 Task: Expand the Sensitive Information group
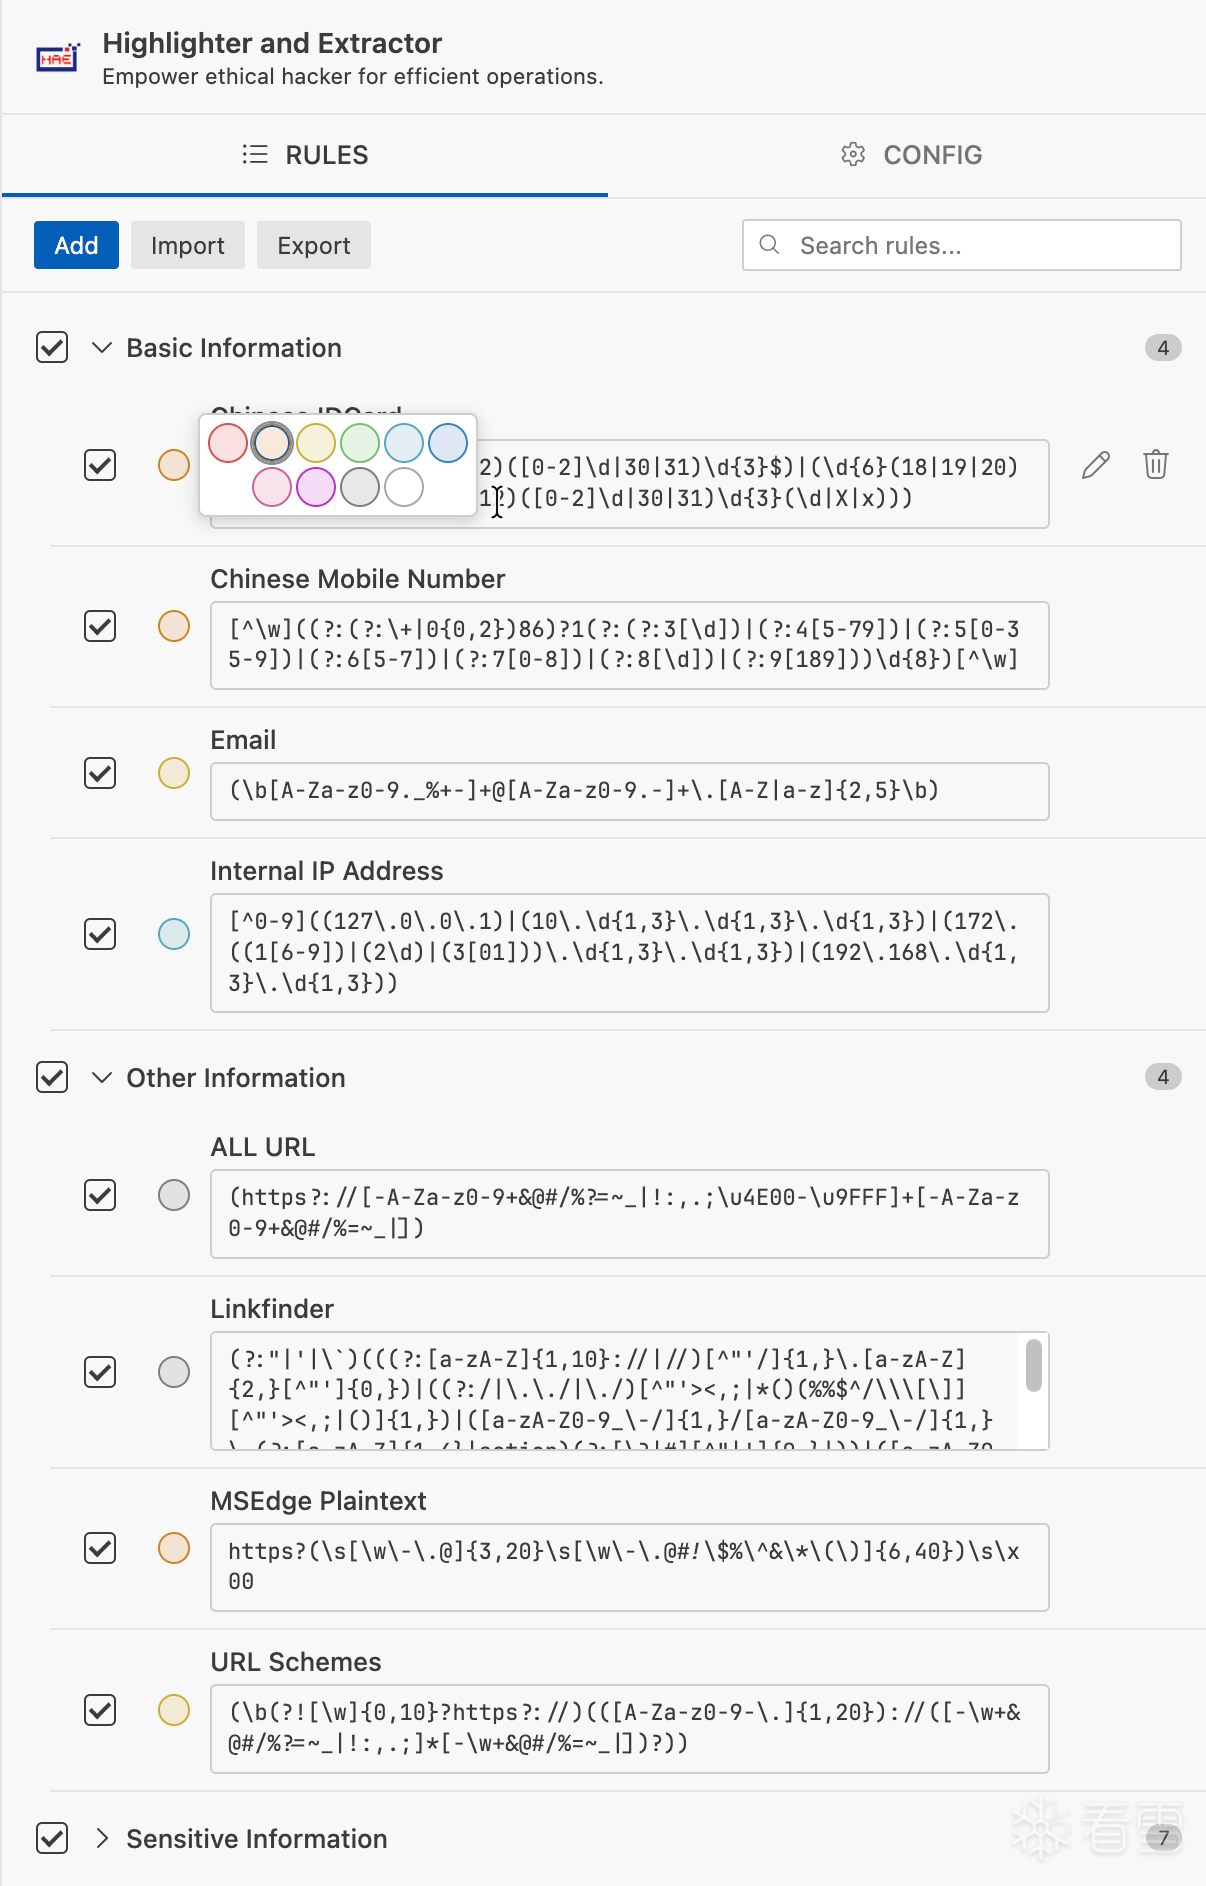point(101,1838)
